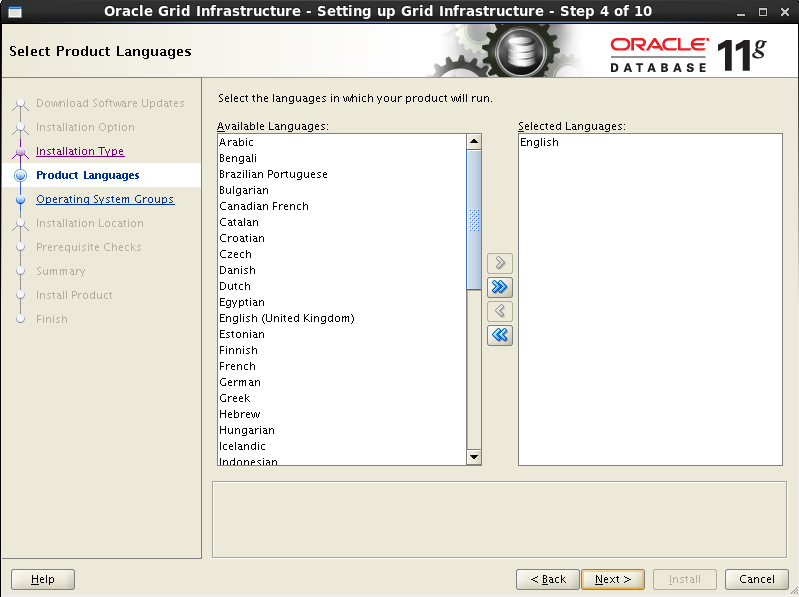Select Czech language entry
Screen dimensions: 799x597
[341, 254]
